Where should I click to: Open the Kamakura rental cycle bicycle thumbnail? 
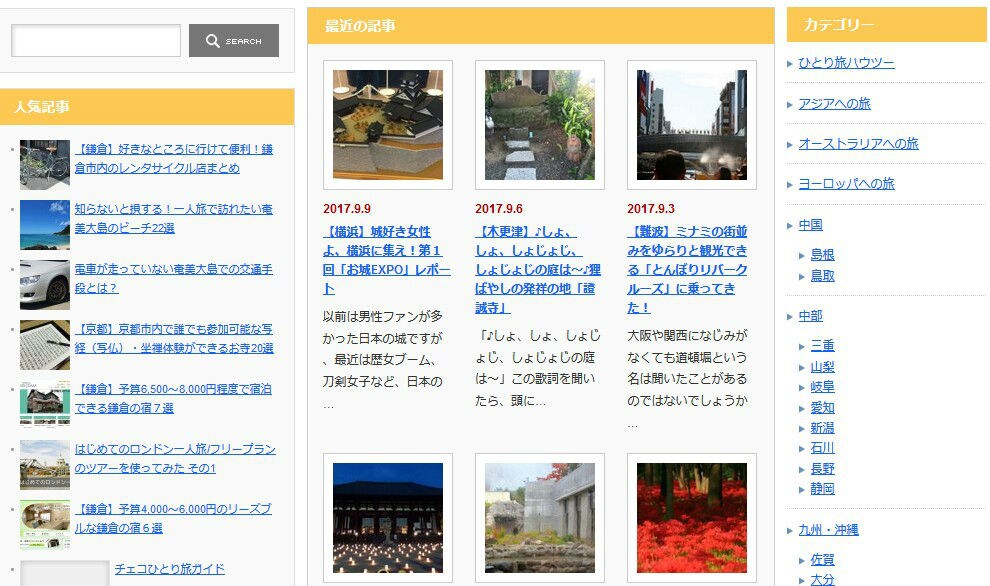coord(45,165)
